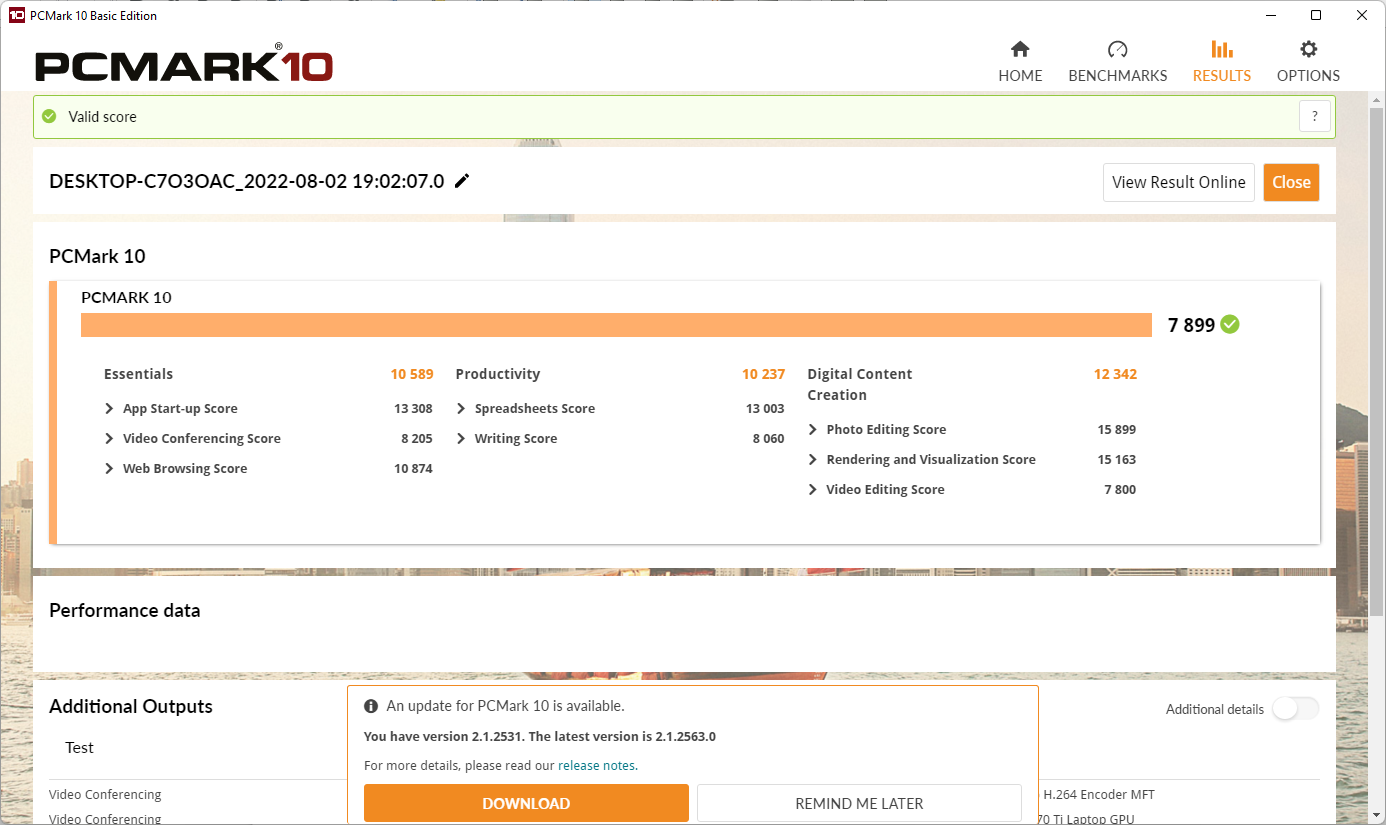Click the orange PCMark 10 score bar
Screen dimensions: 1386x825
616,325
